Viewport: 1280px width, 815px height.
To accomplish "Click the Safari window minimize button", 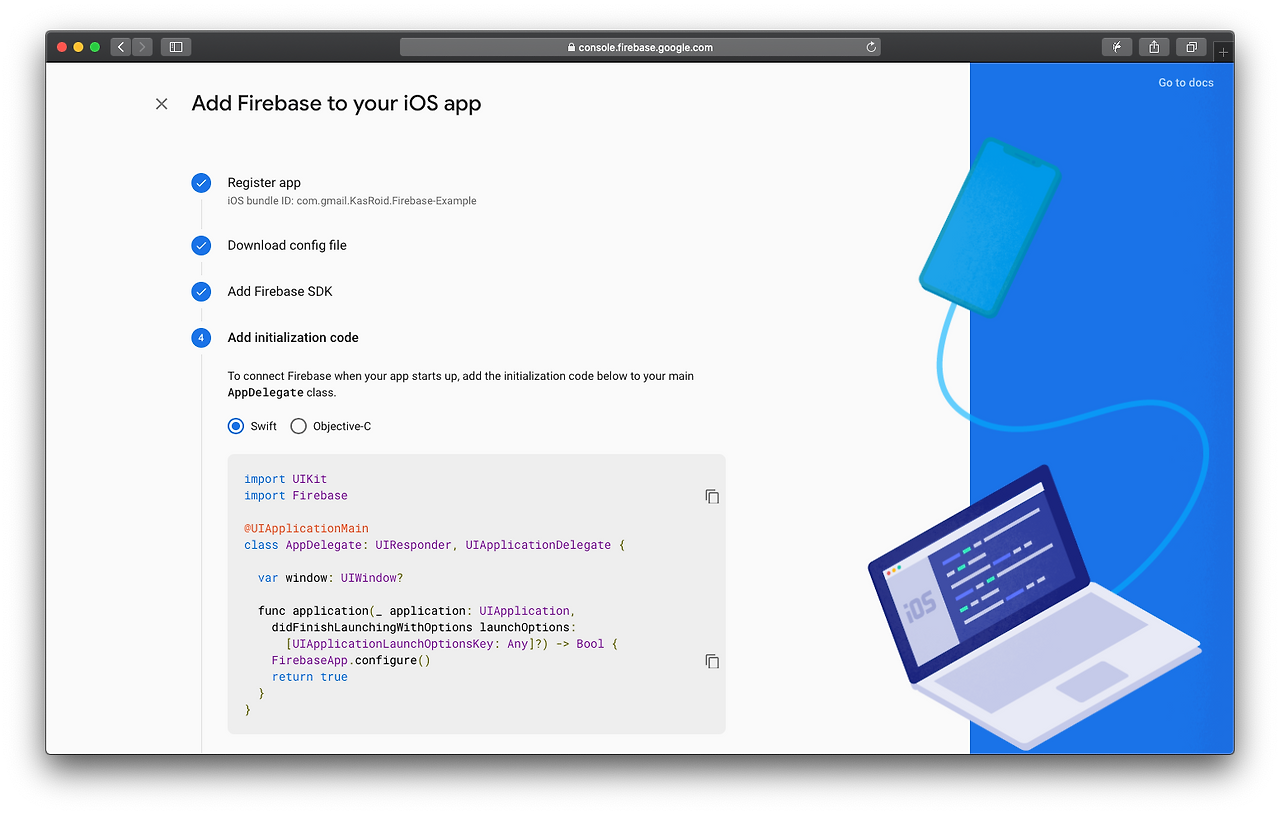I will tap(78, 47).
